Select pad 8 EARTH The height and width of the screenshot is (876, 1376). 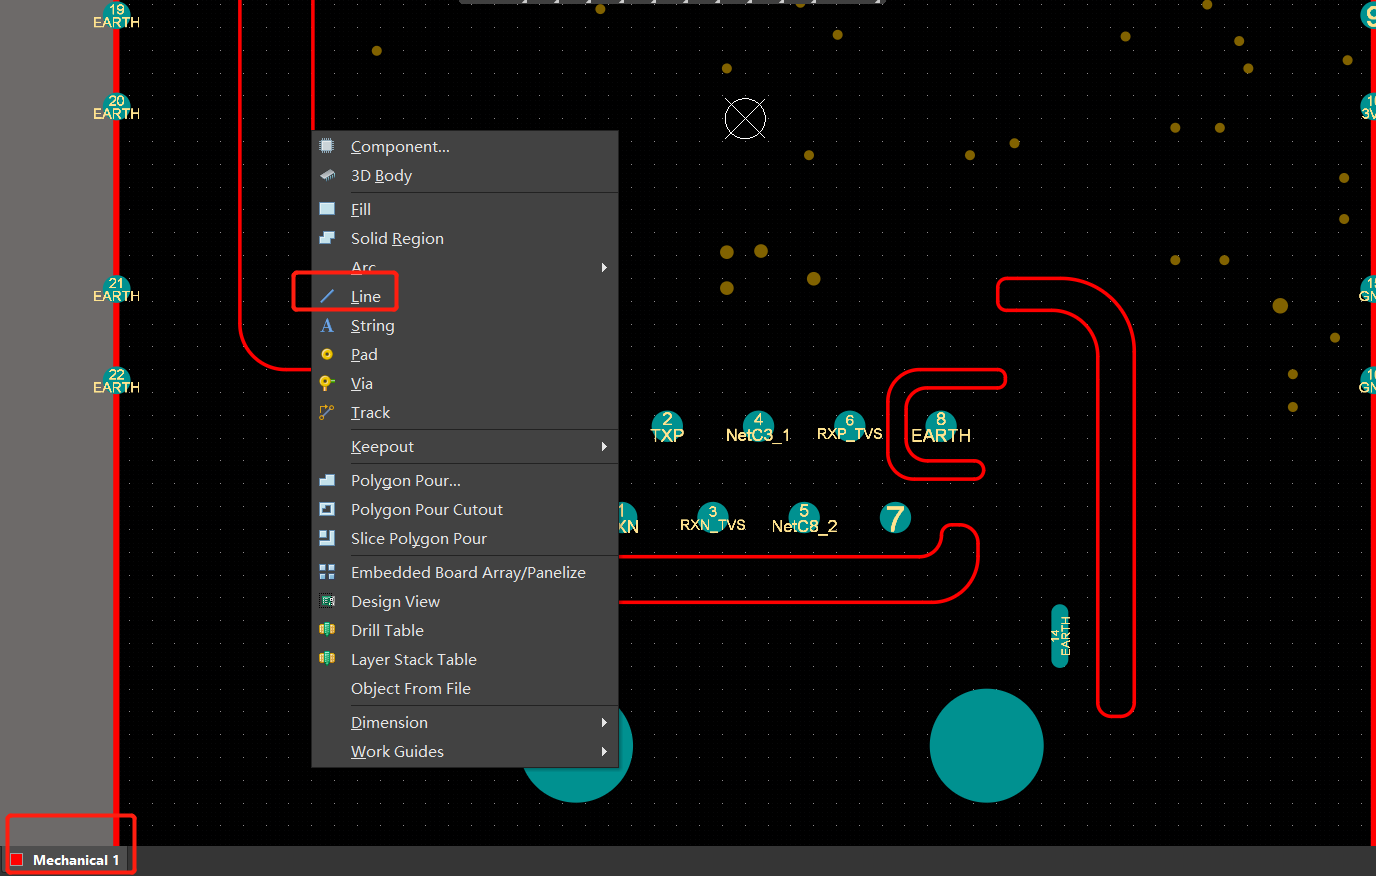941,428
